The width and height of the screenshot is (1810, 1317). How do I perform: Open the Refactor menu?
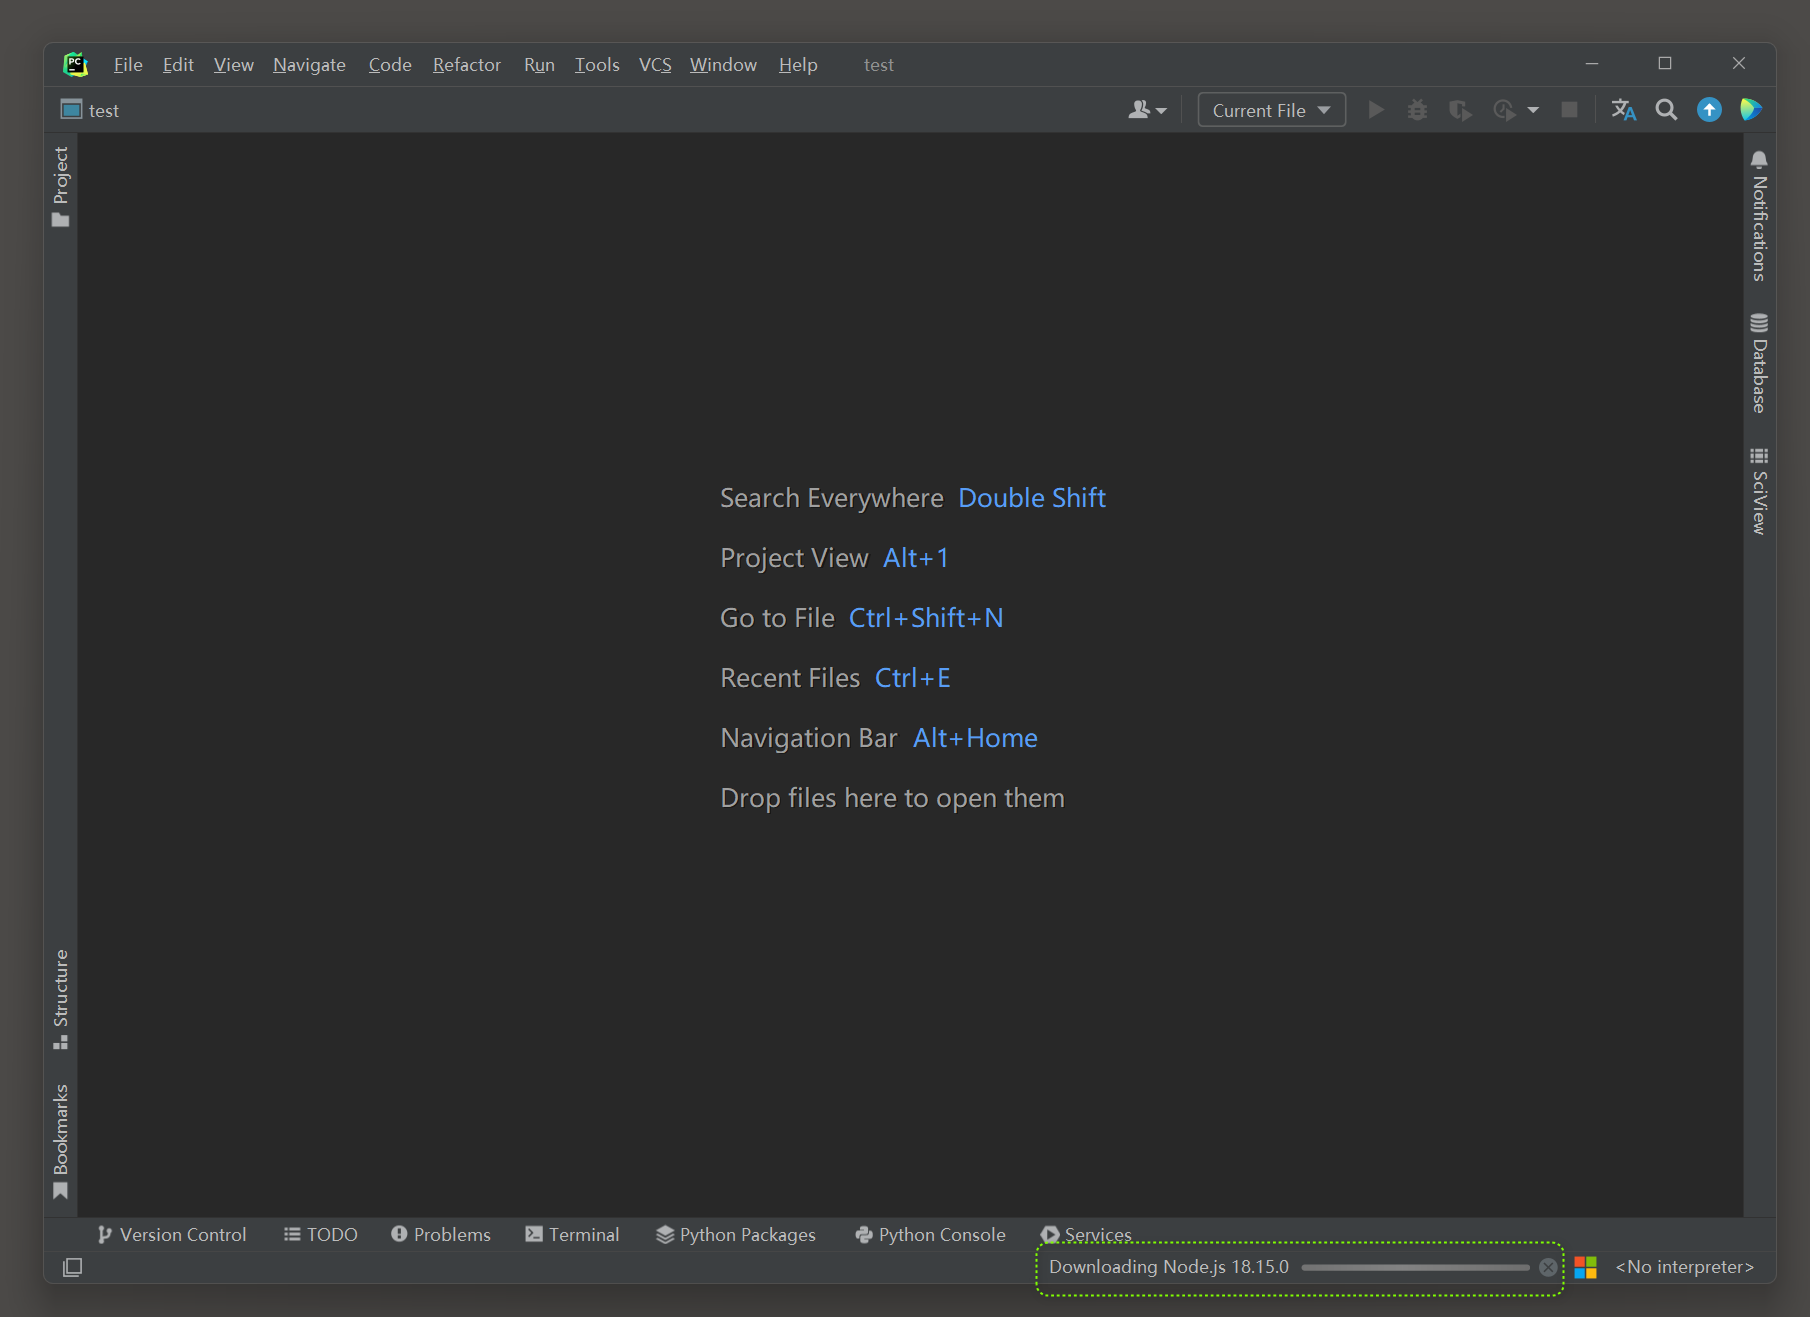(466, 64)
